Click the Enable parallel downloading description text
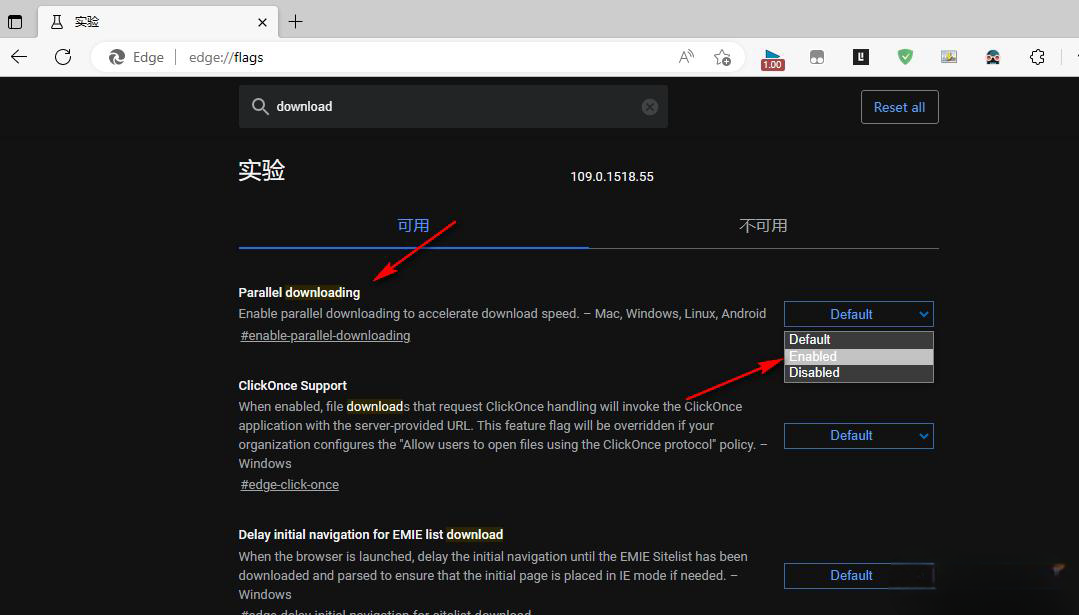 coord(502,314)
